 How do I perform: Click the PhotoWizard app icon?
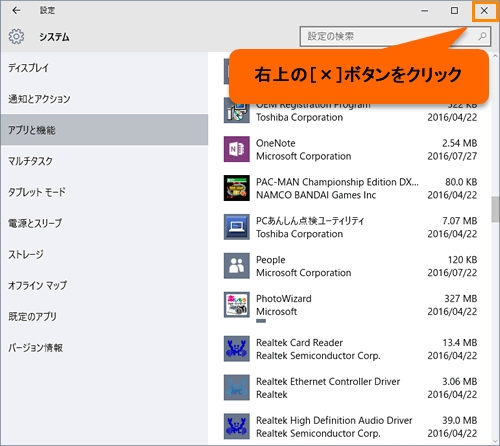[237, 305]
